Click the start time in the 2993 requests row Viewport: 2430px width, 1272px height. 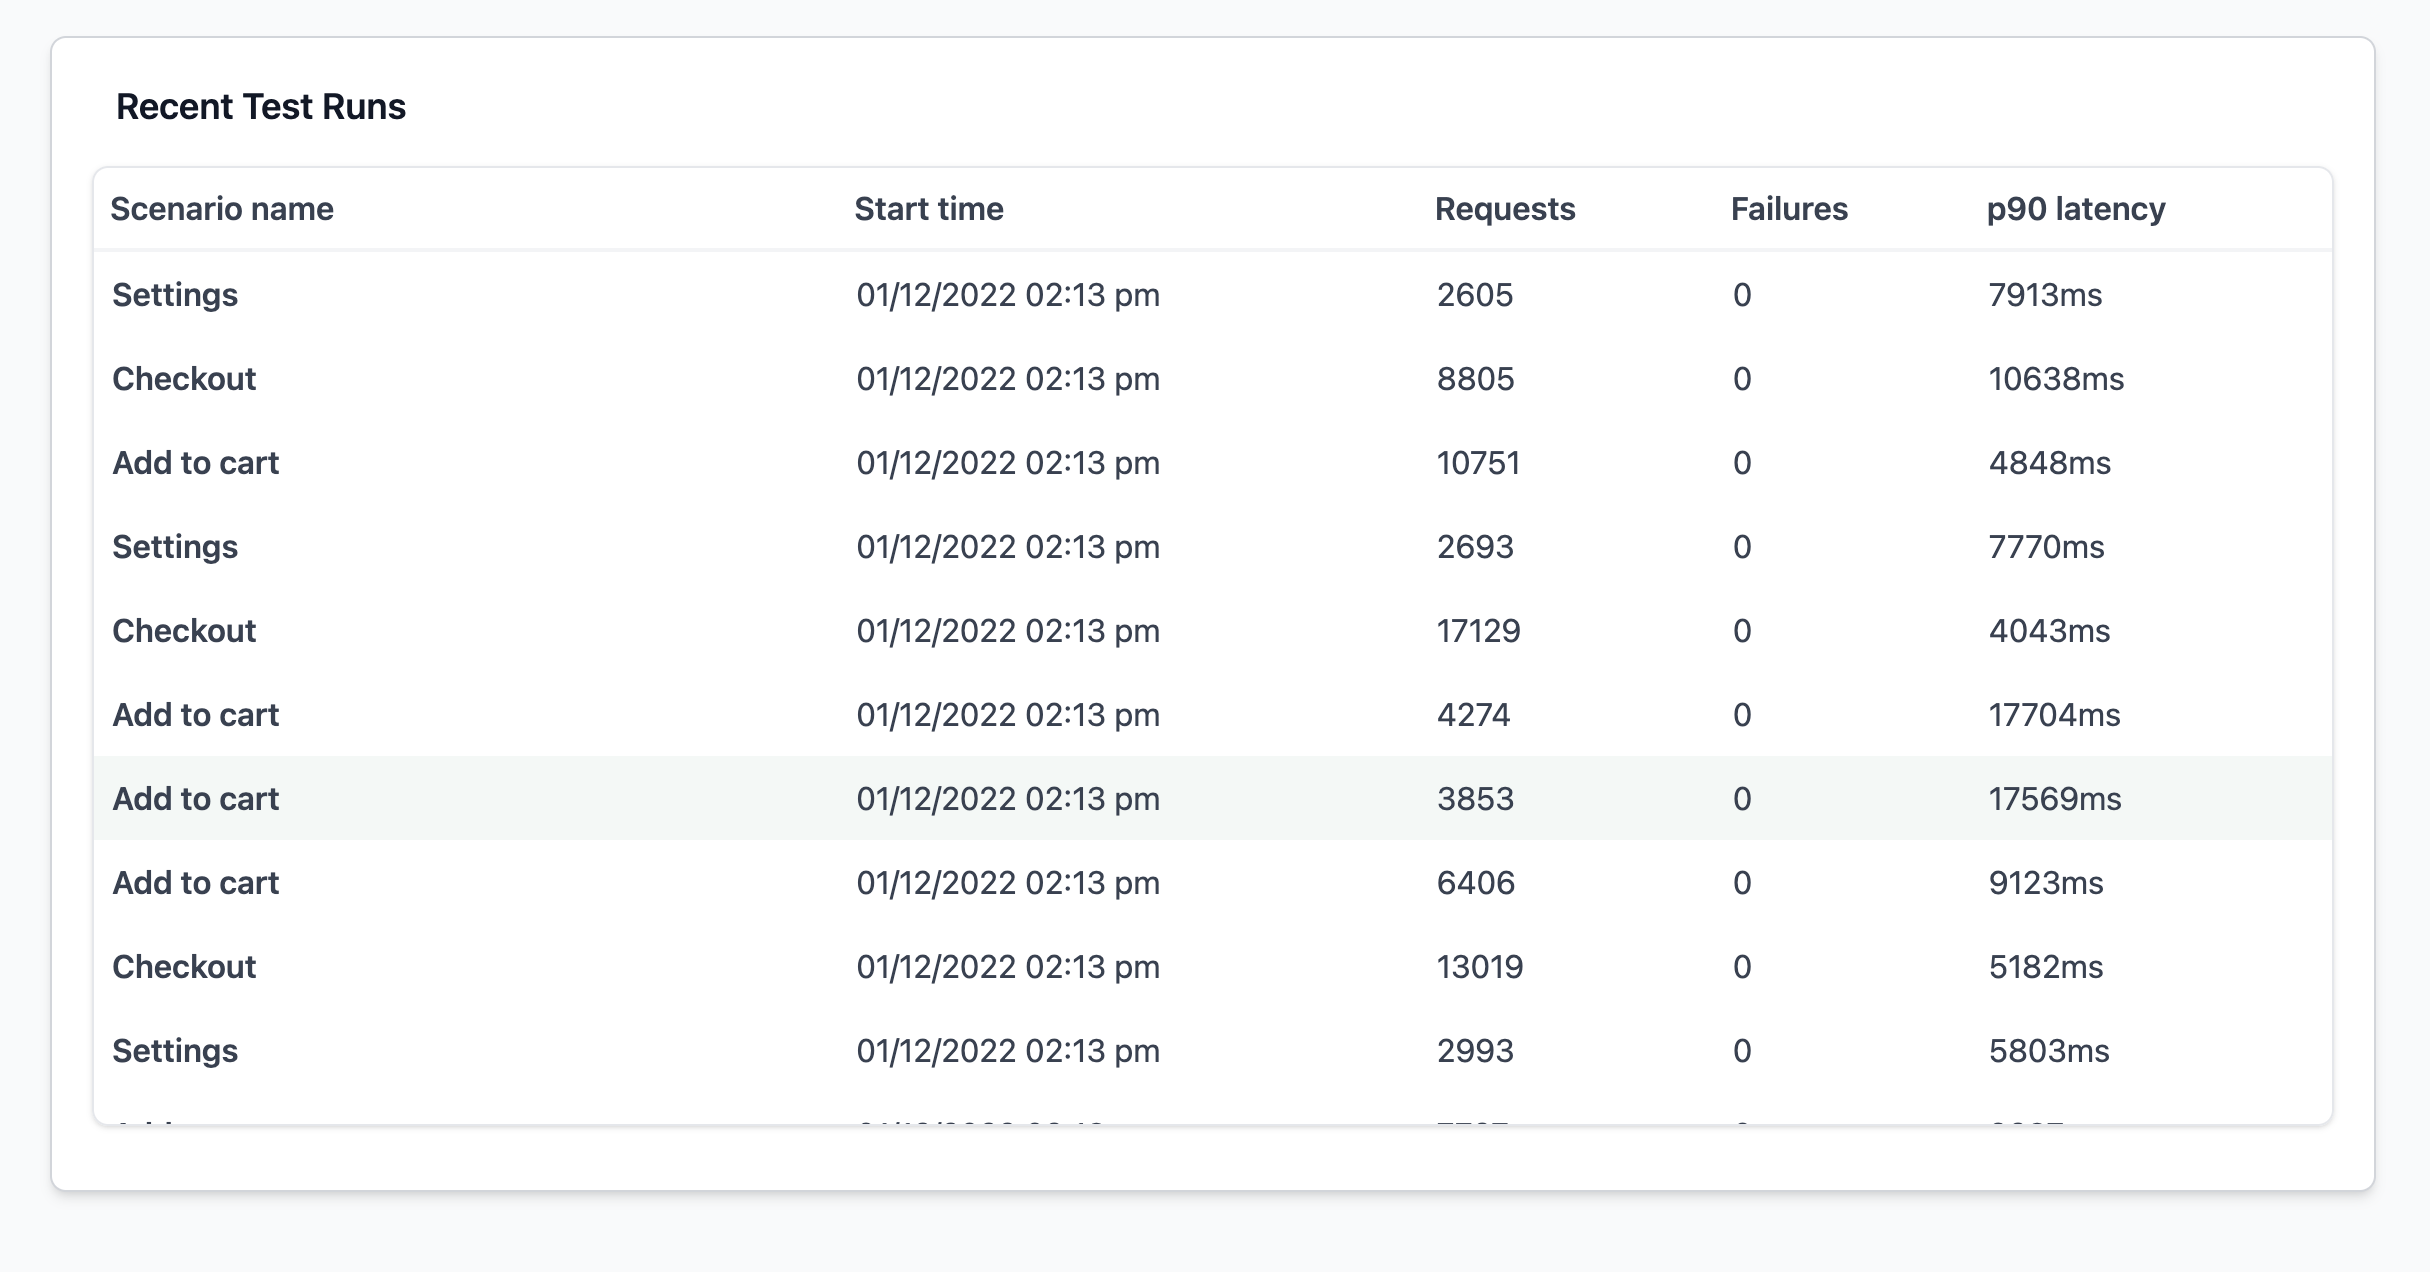pyautogui.click(x=1008, y=1051)
